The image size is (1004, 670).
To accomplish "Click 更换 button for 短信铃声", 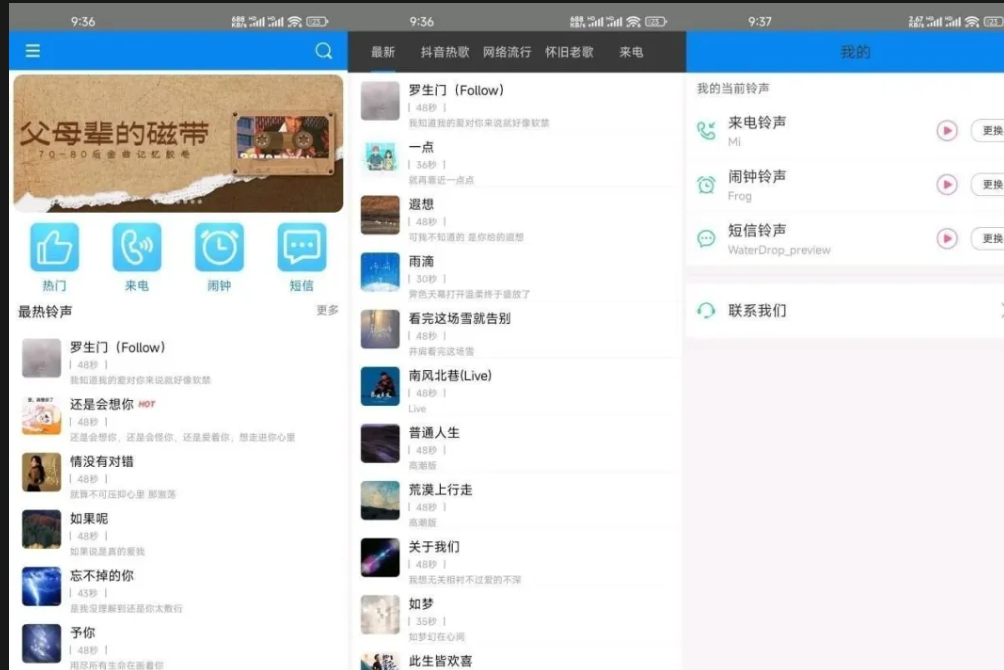I will (x=988, y=238).
